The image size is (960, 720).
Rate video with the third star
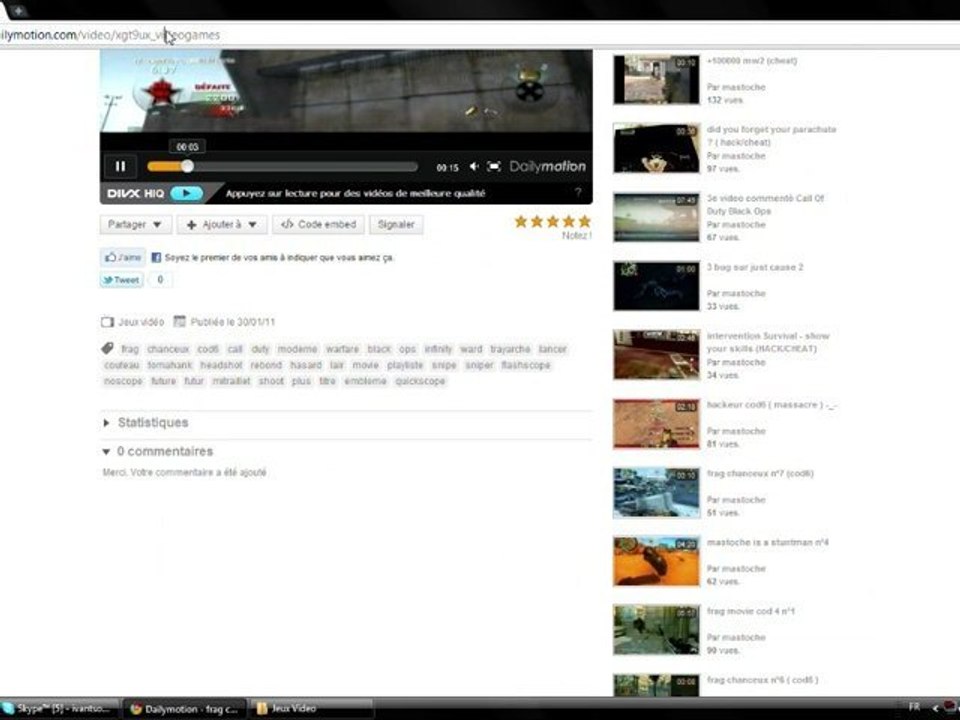[x=553, y=221]
